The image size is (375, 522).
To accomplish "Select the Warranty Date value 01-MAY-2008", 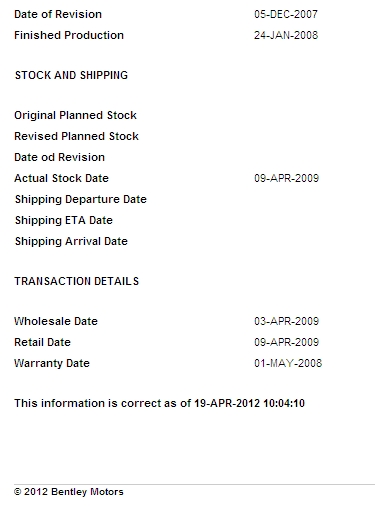I will (288, 363).
